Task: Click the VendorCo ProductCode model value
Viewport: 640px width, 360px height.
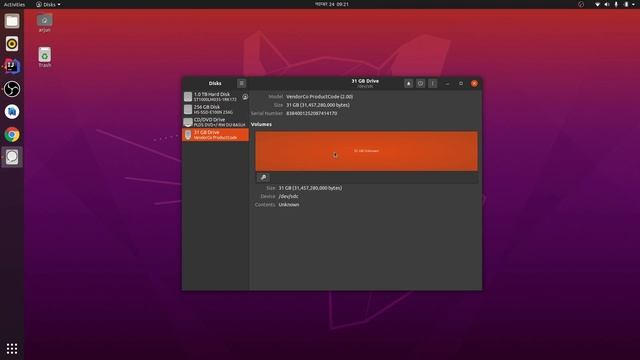Action: (x=320, y=97)
